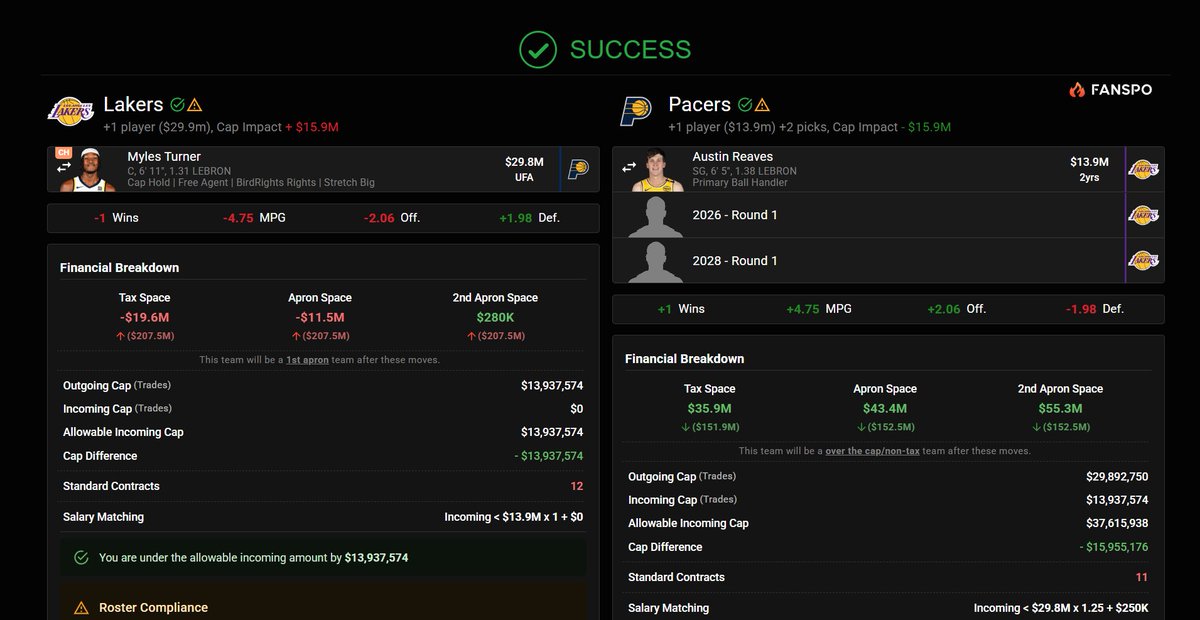Click Myles Turner $29.8M UFA salary
Screen dimensions: 1200x620
524,169
